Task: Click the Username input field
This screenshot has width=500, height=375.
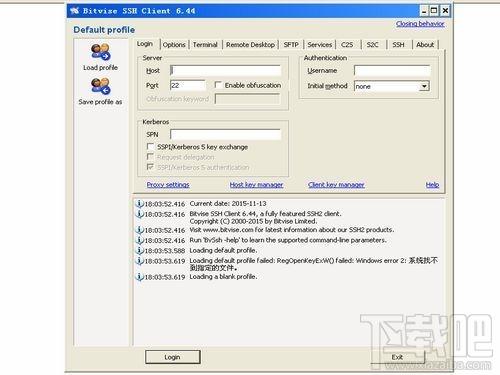Action: [392, 70]
